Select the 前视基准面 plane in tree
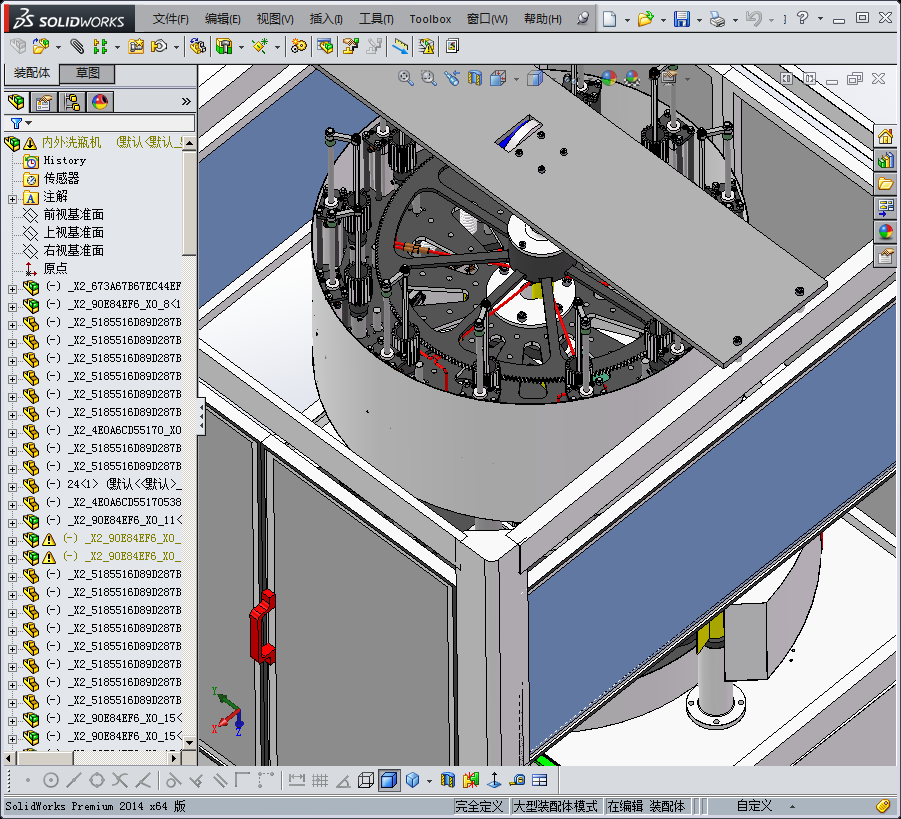Image resolution: width=901 pixels, height=819 pixels. point(73,215)
